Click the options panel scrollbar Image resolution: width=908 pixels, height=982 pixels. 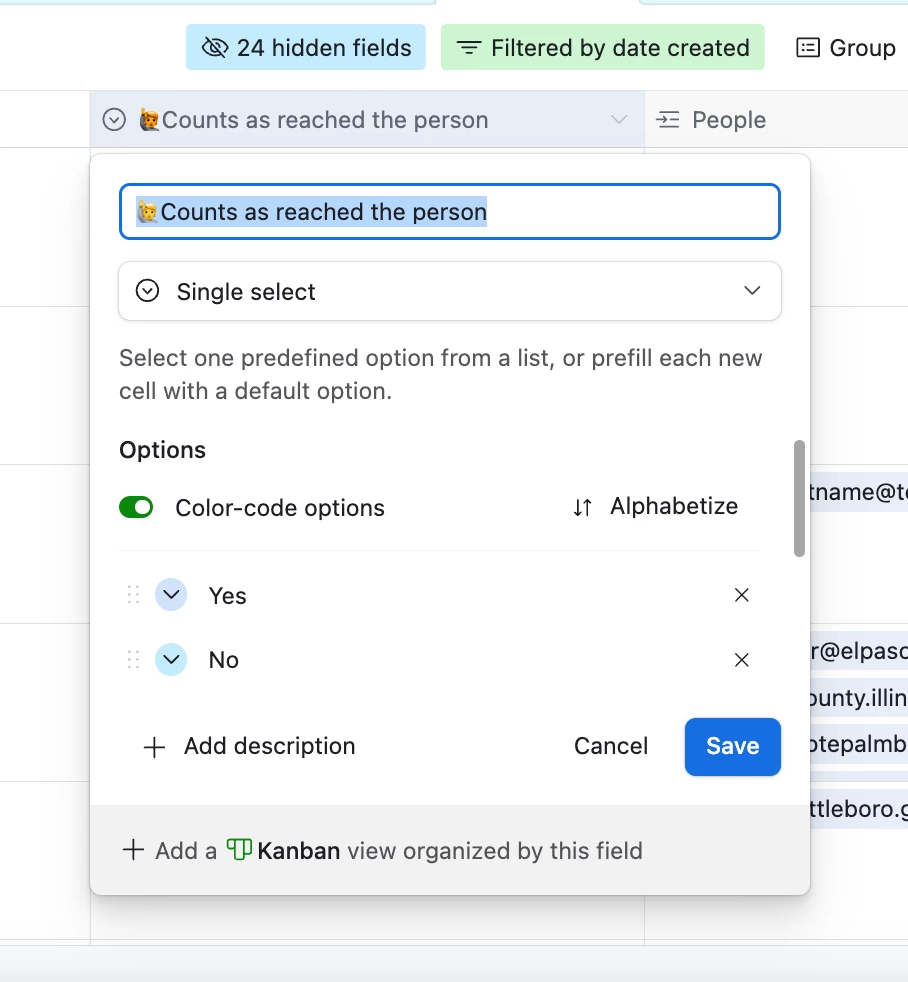[799, 498]
